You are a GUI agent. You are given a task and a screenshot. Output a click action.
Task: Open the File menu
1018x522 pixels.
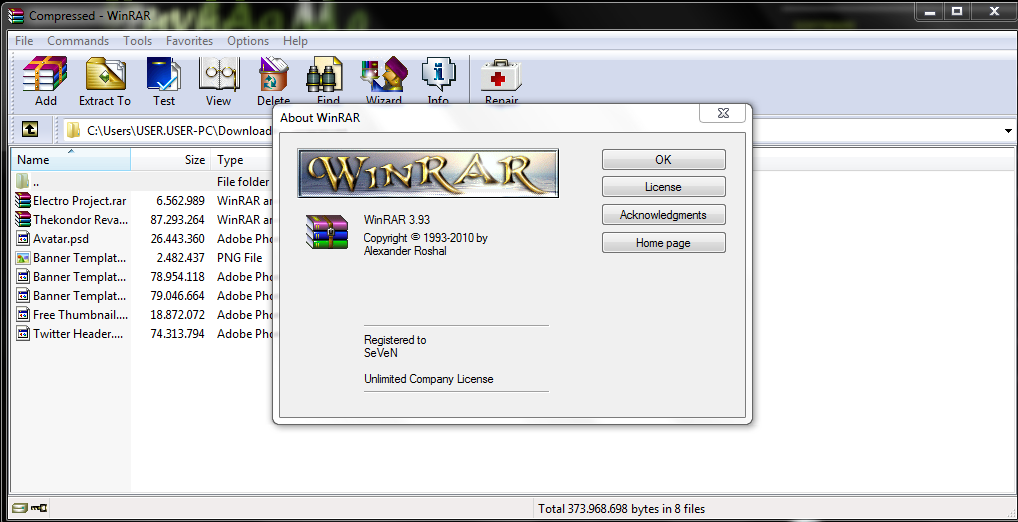click(x=24, y=41)
